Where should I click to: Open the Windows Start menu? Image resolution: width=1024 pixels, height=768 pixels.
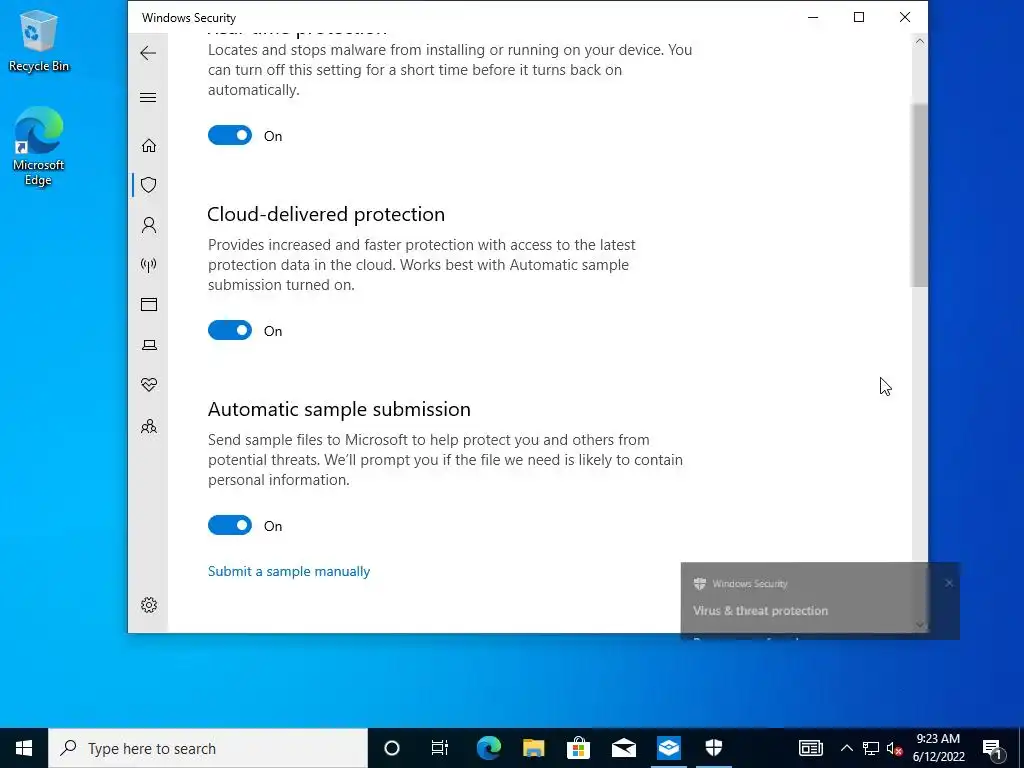pyautogui.click(x=24, y=748)
